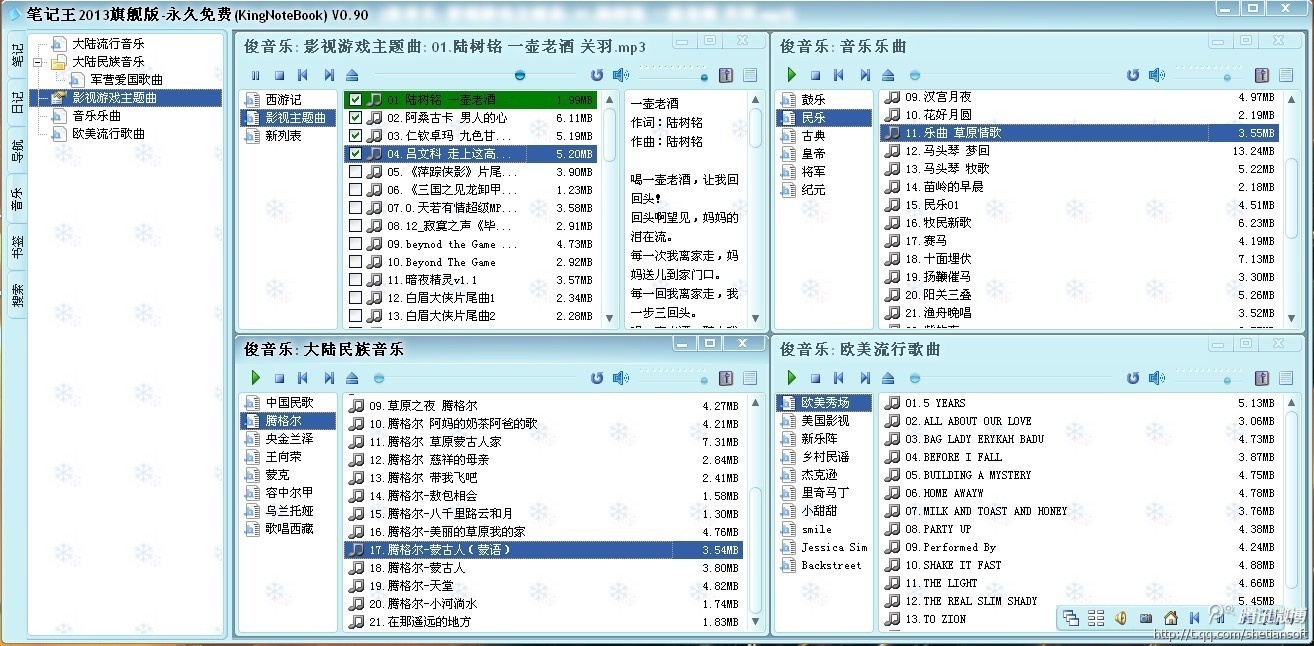The width and height of the screenshot is (1314, 646).
Task: Collapse the 大陆民族音乐 tree node
Action: pos(38,62)
